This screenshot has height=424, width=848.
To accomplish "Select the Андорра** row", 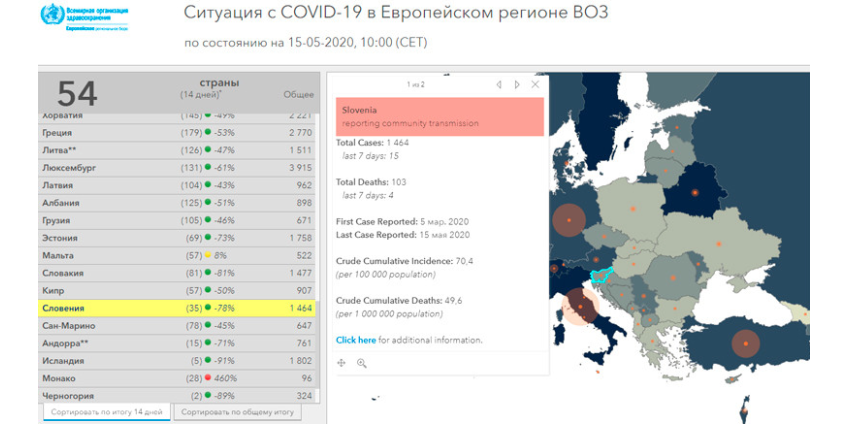I will tap(177, 343).
